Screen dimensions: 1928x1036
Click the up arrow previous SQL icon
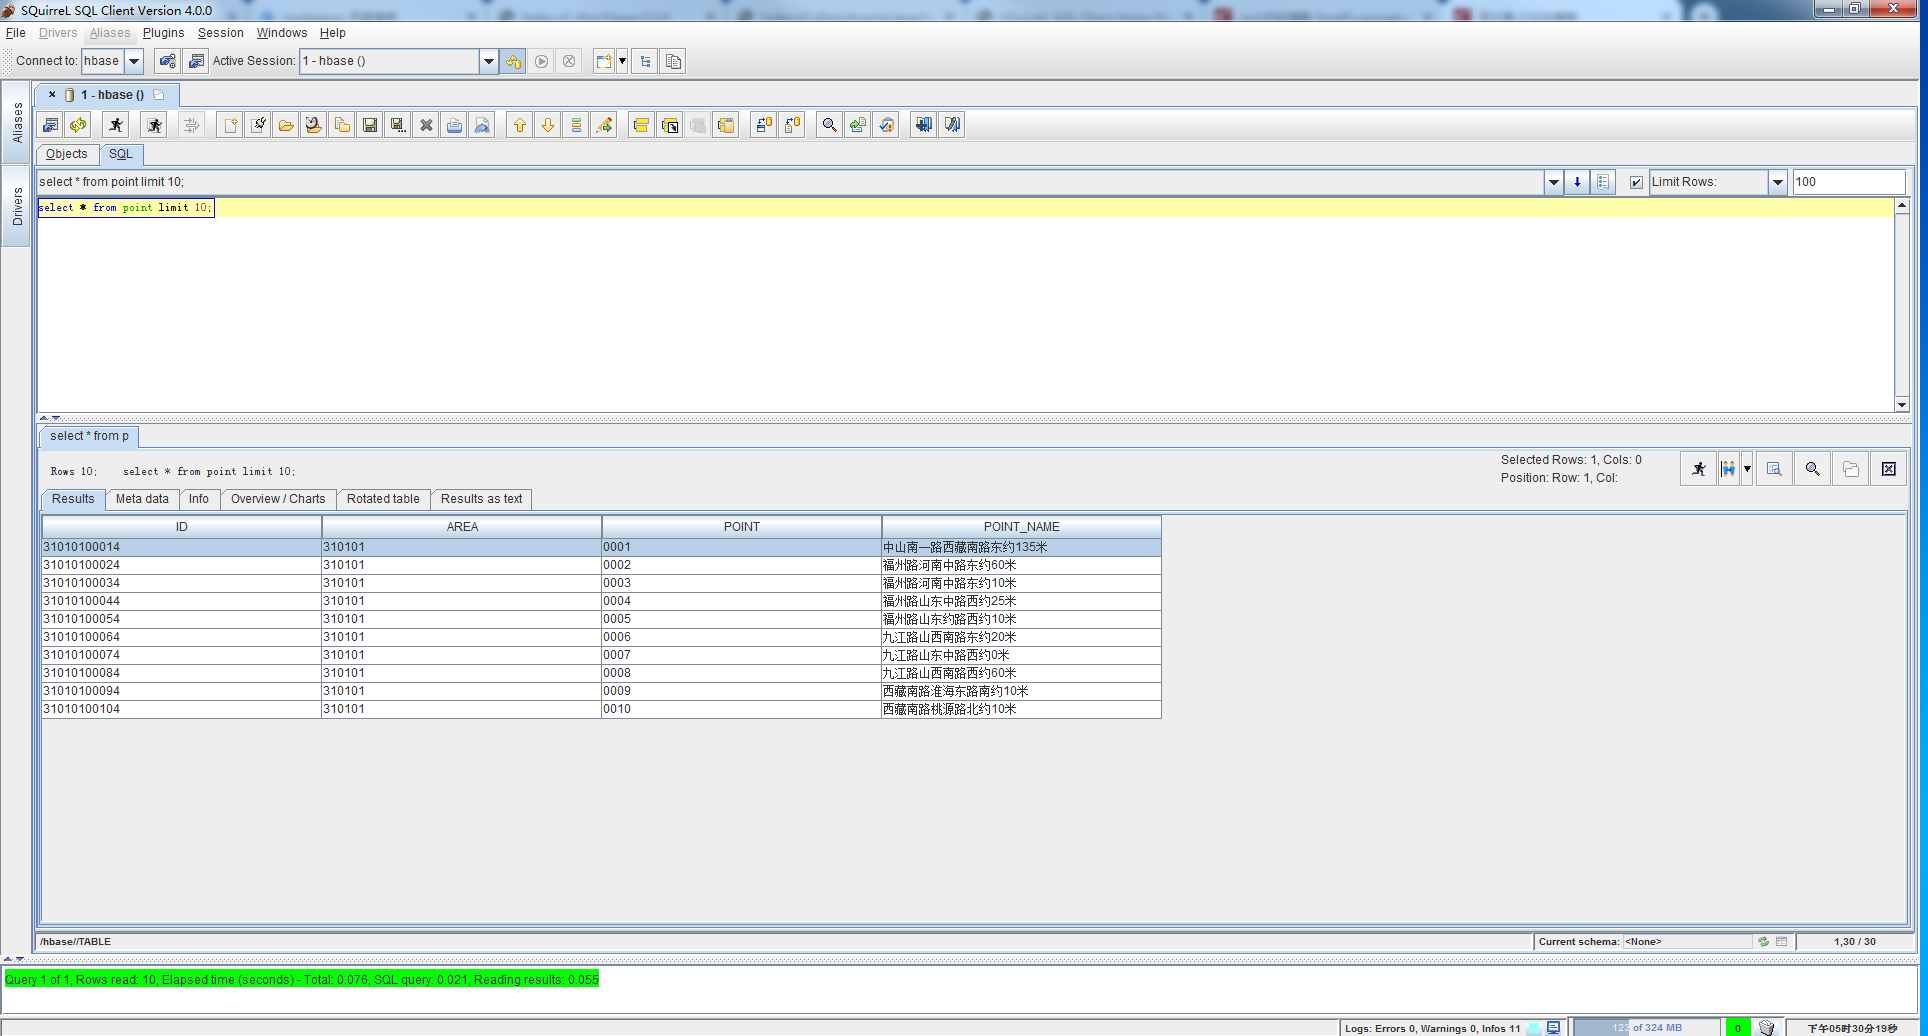[520, 125]
